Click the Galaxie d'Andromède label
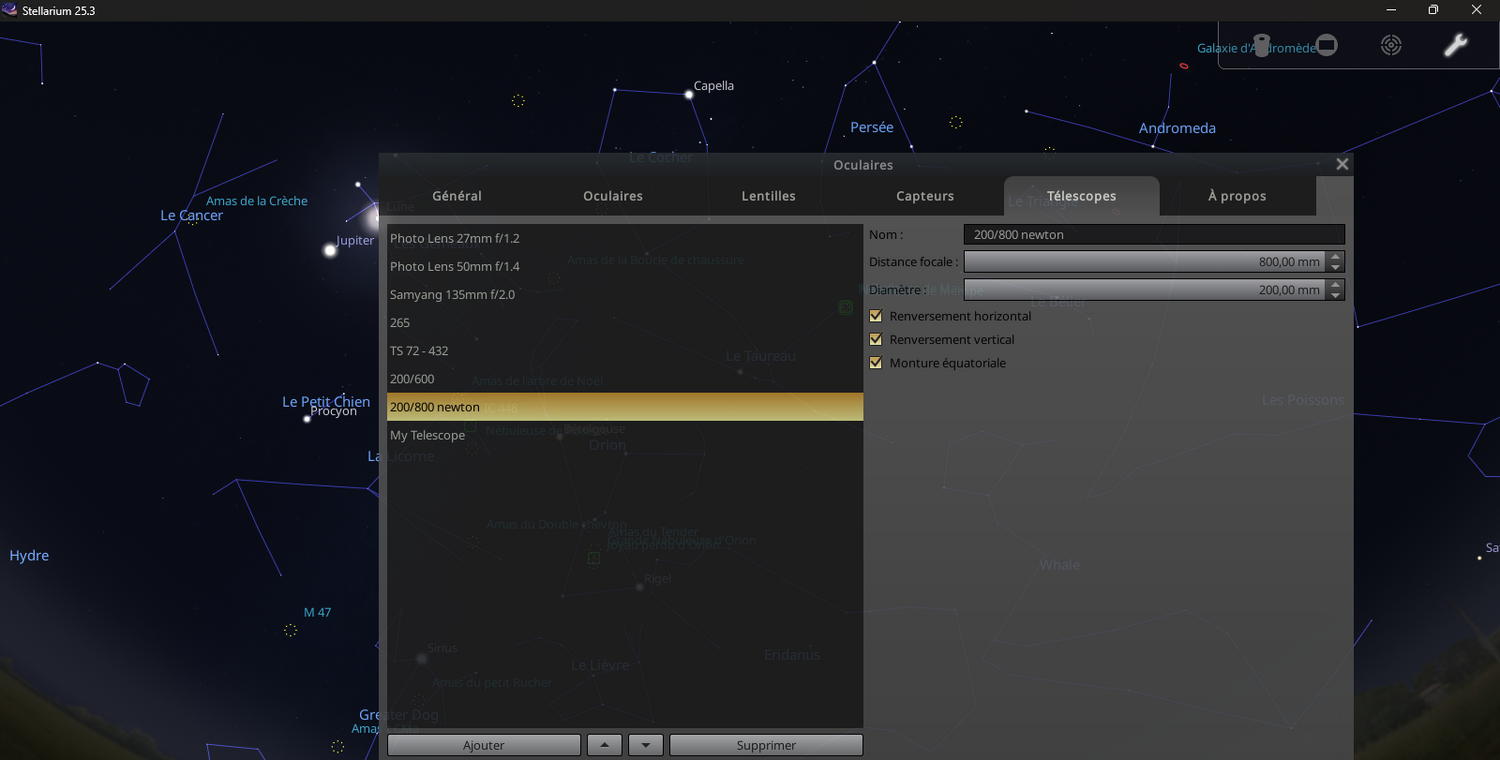 1257,48
